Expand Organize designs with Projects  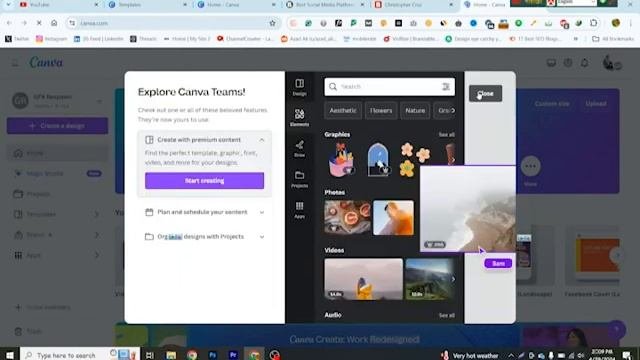[204, 237]
